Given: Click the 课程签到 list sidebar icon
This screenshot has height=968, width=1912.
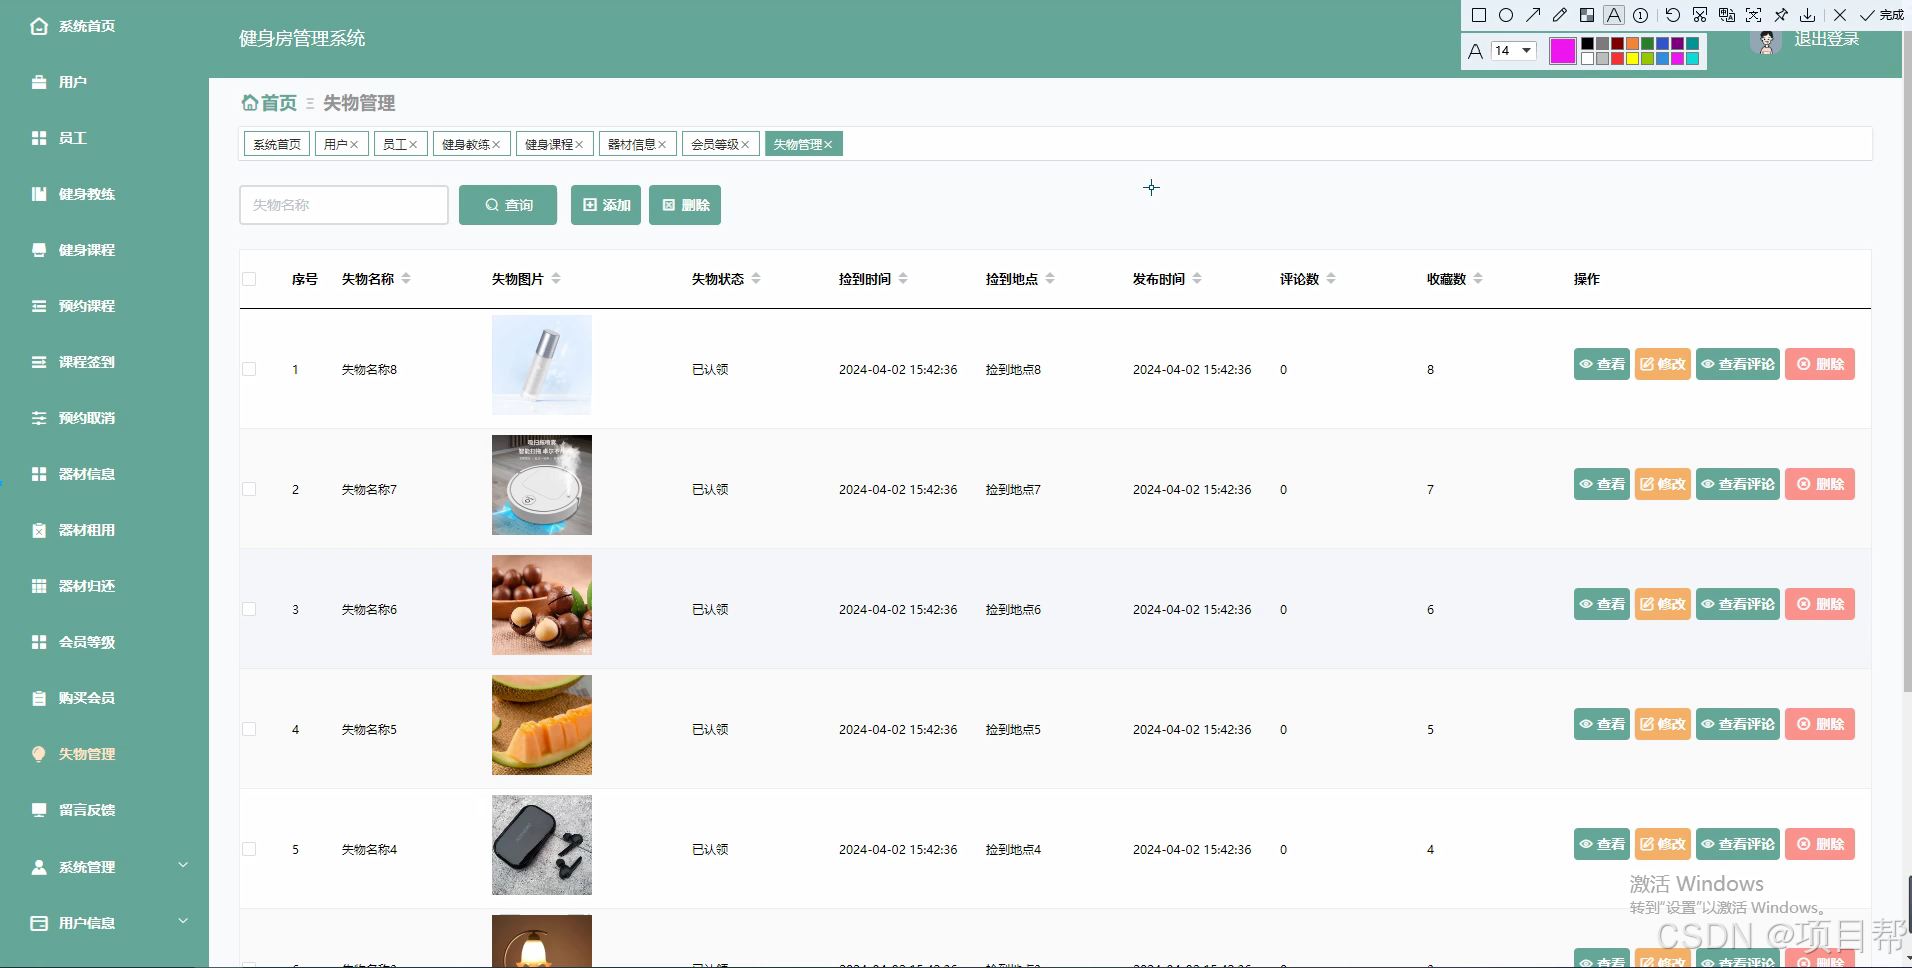Looking at the screenshot, I should 39,362.
